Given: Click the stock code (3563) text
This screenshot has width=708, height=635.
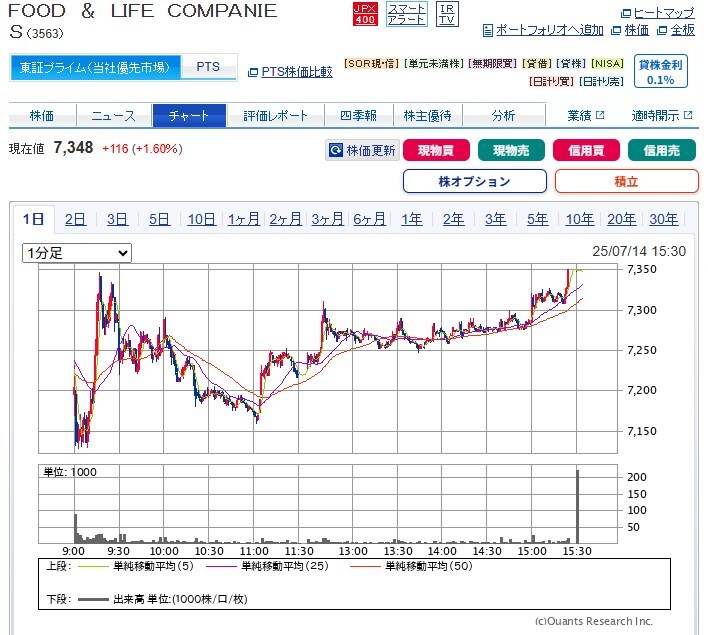Looking at the screenshot, I should 45,33.
